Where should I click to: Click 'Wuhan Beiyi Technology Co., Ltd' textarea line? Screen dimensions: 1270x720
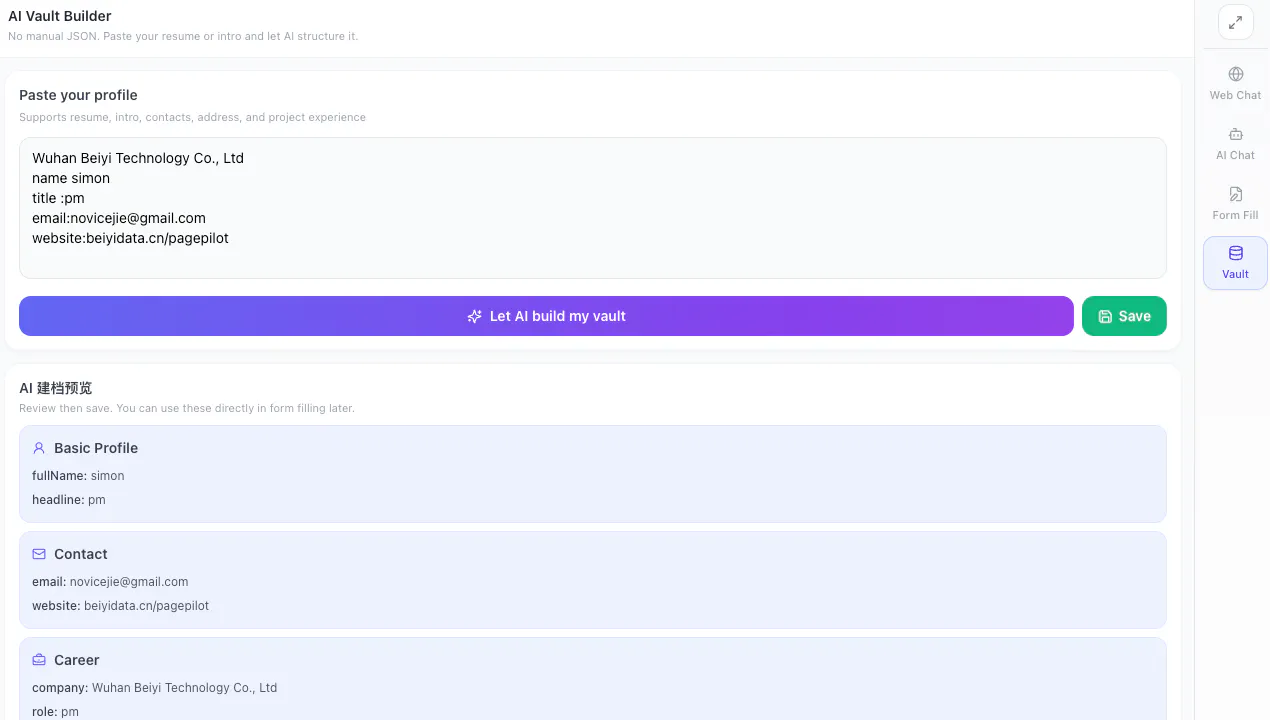(138, 158)
